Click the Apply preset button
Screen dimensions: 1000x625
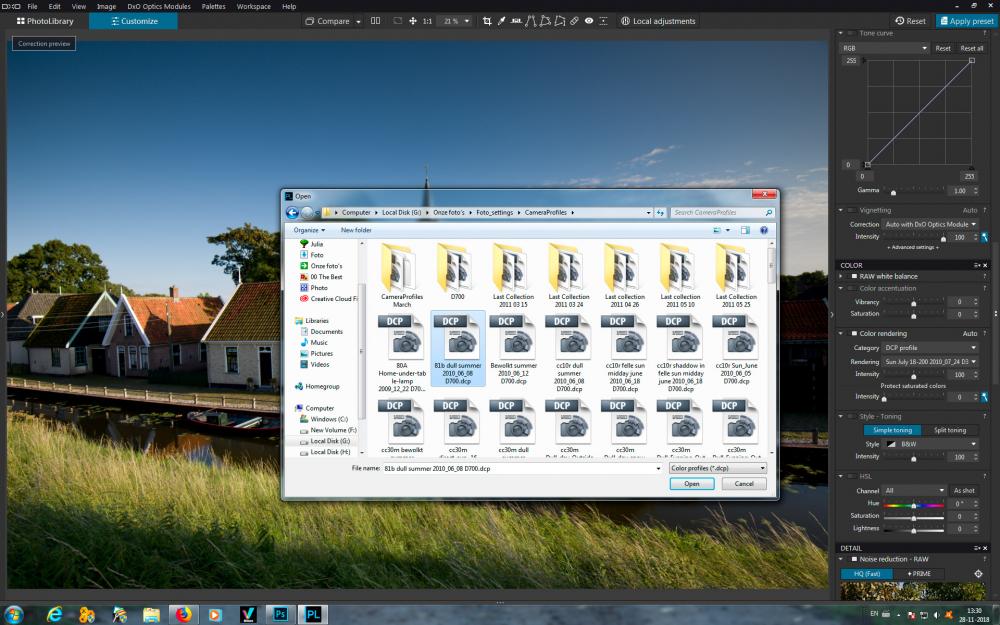click(966, 21)
